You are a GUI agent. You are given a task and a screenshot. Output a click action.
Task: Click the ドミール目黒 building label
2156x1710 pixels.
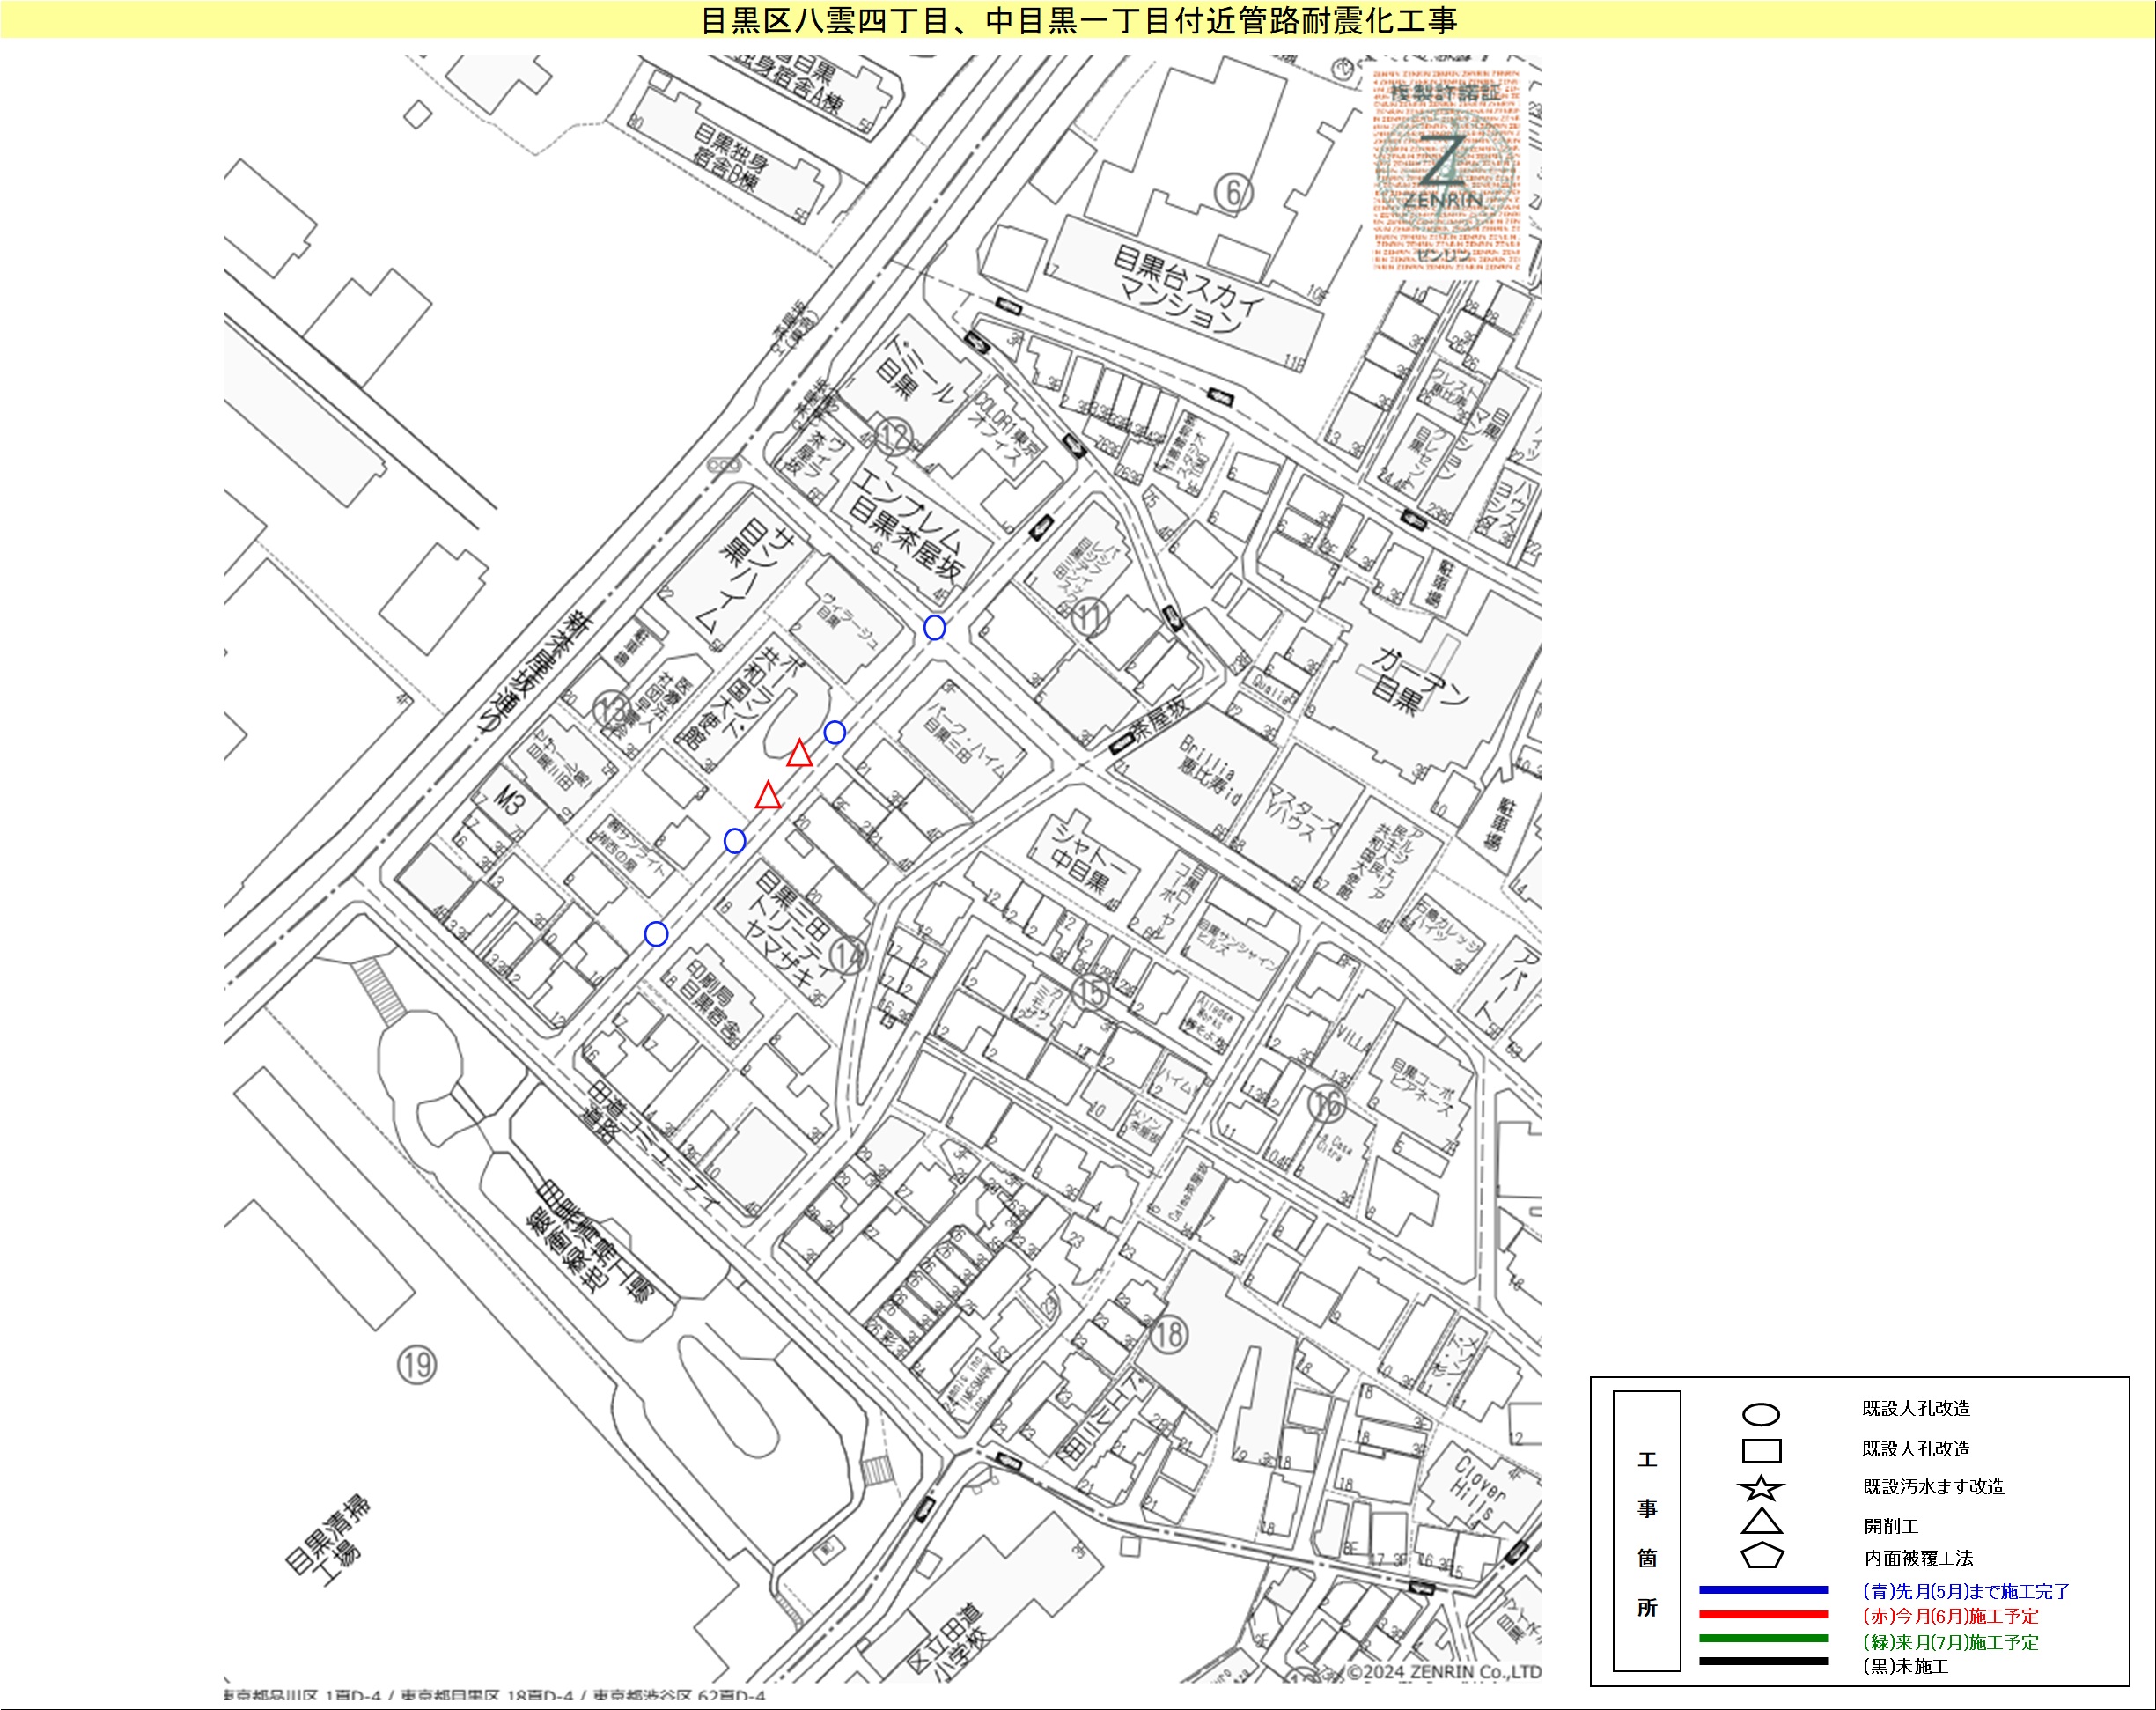pos(914,370)
